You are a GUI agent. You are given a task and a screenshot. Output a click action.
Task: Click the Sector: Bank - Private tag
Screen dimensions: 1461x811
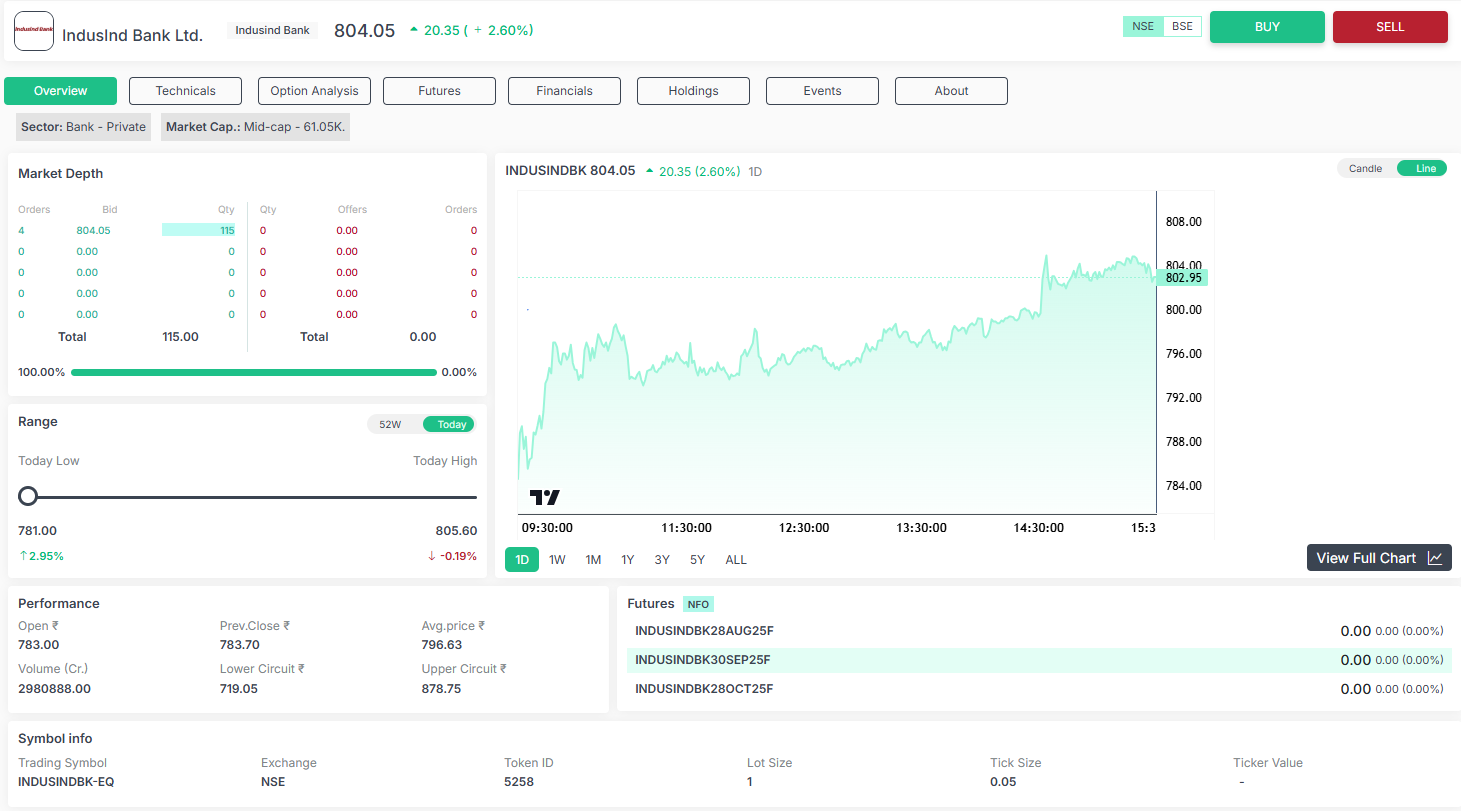click(84, 127)
